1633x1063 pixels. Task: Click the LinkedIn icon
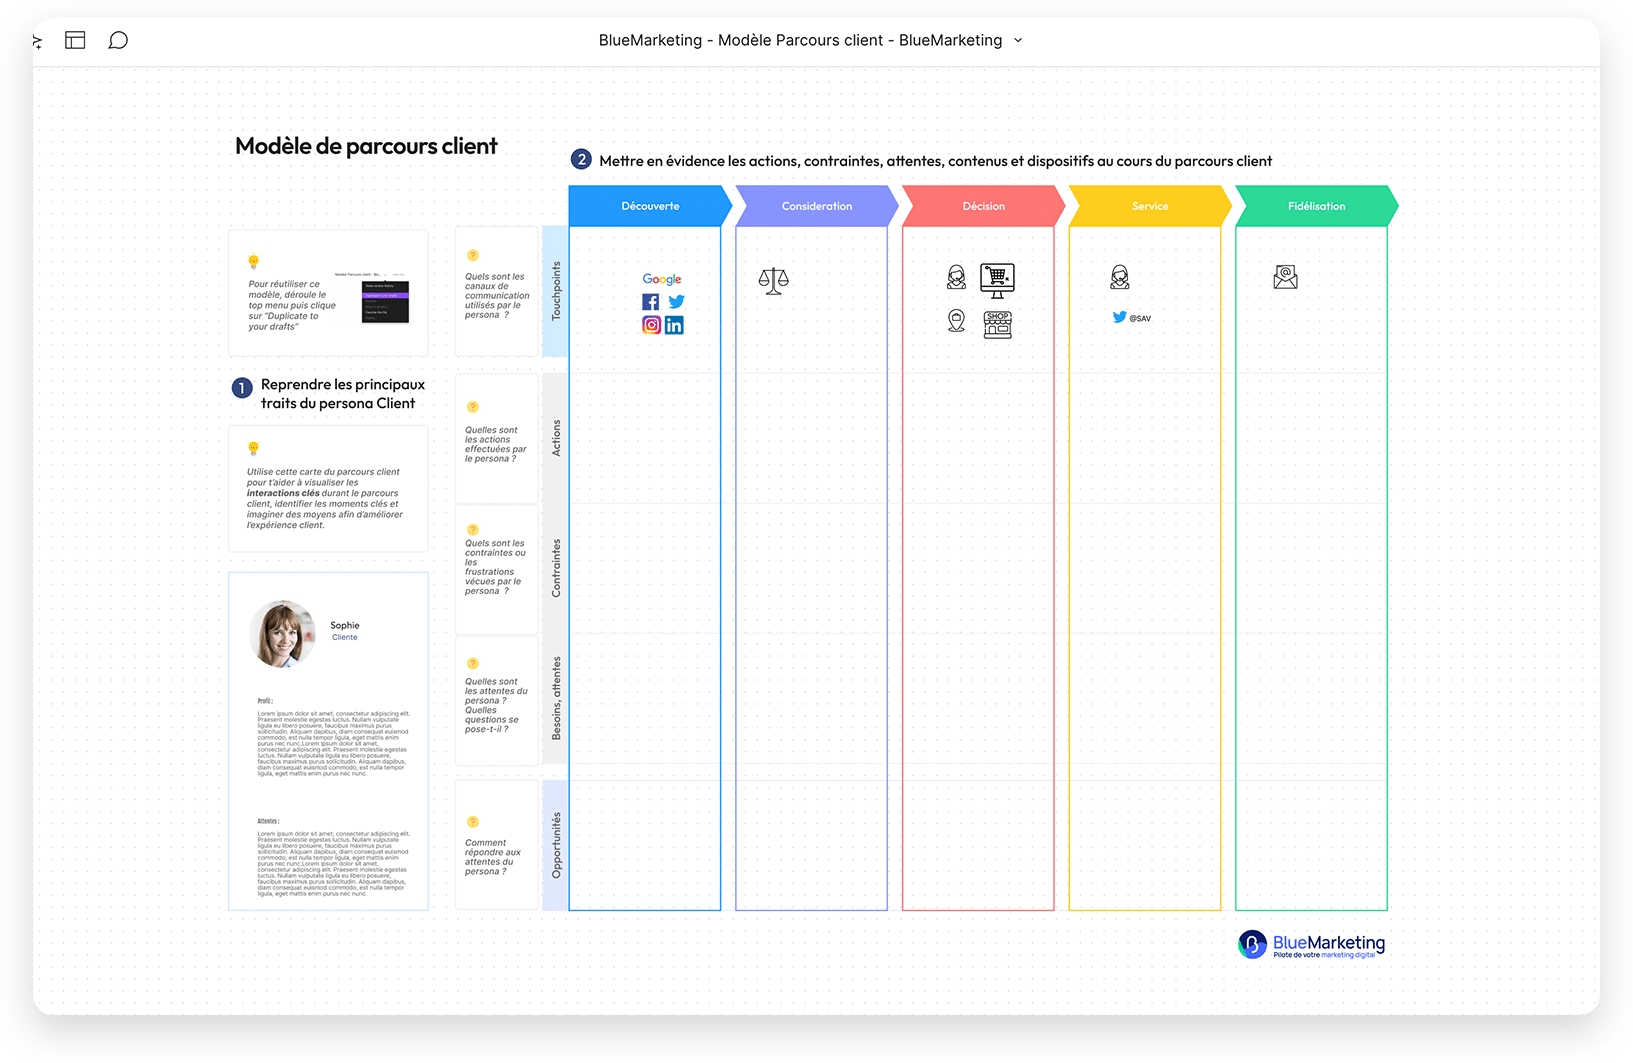coord(675,325)
